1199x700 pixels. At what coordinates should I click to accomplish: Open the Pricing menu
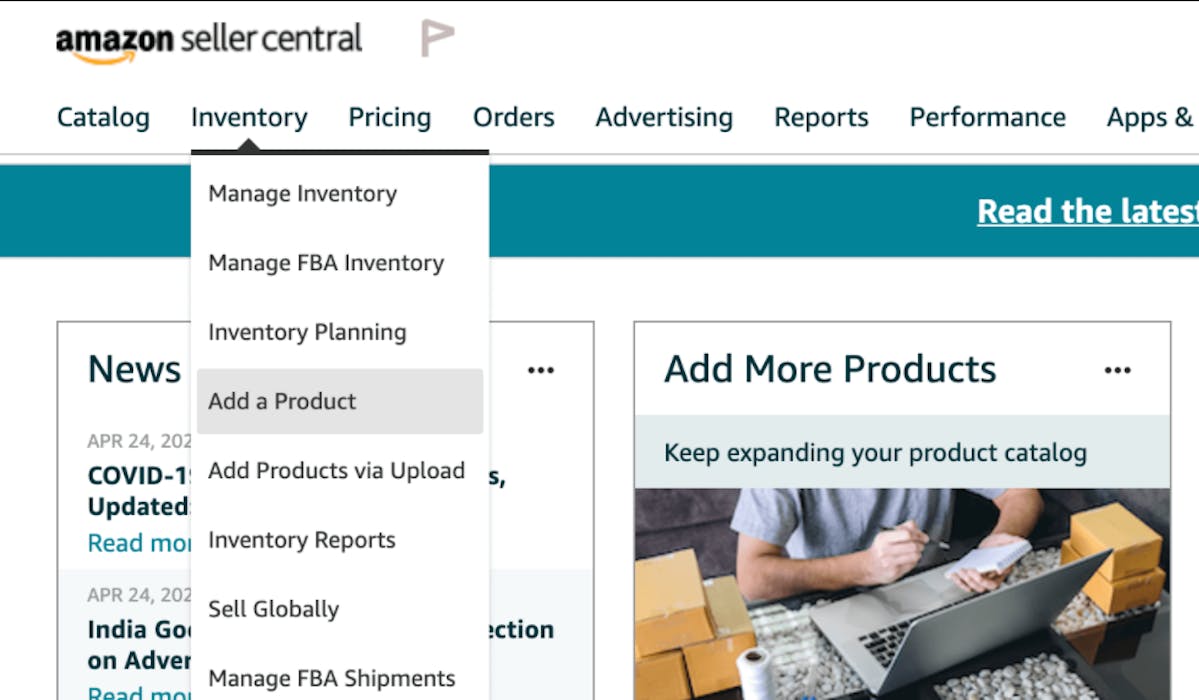tap(390, 117)
